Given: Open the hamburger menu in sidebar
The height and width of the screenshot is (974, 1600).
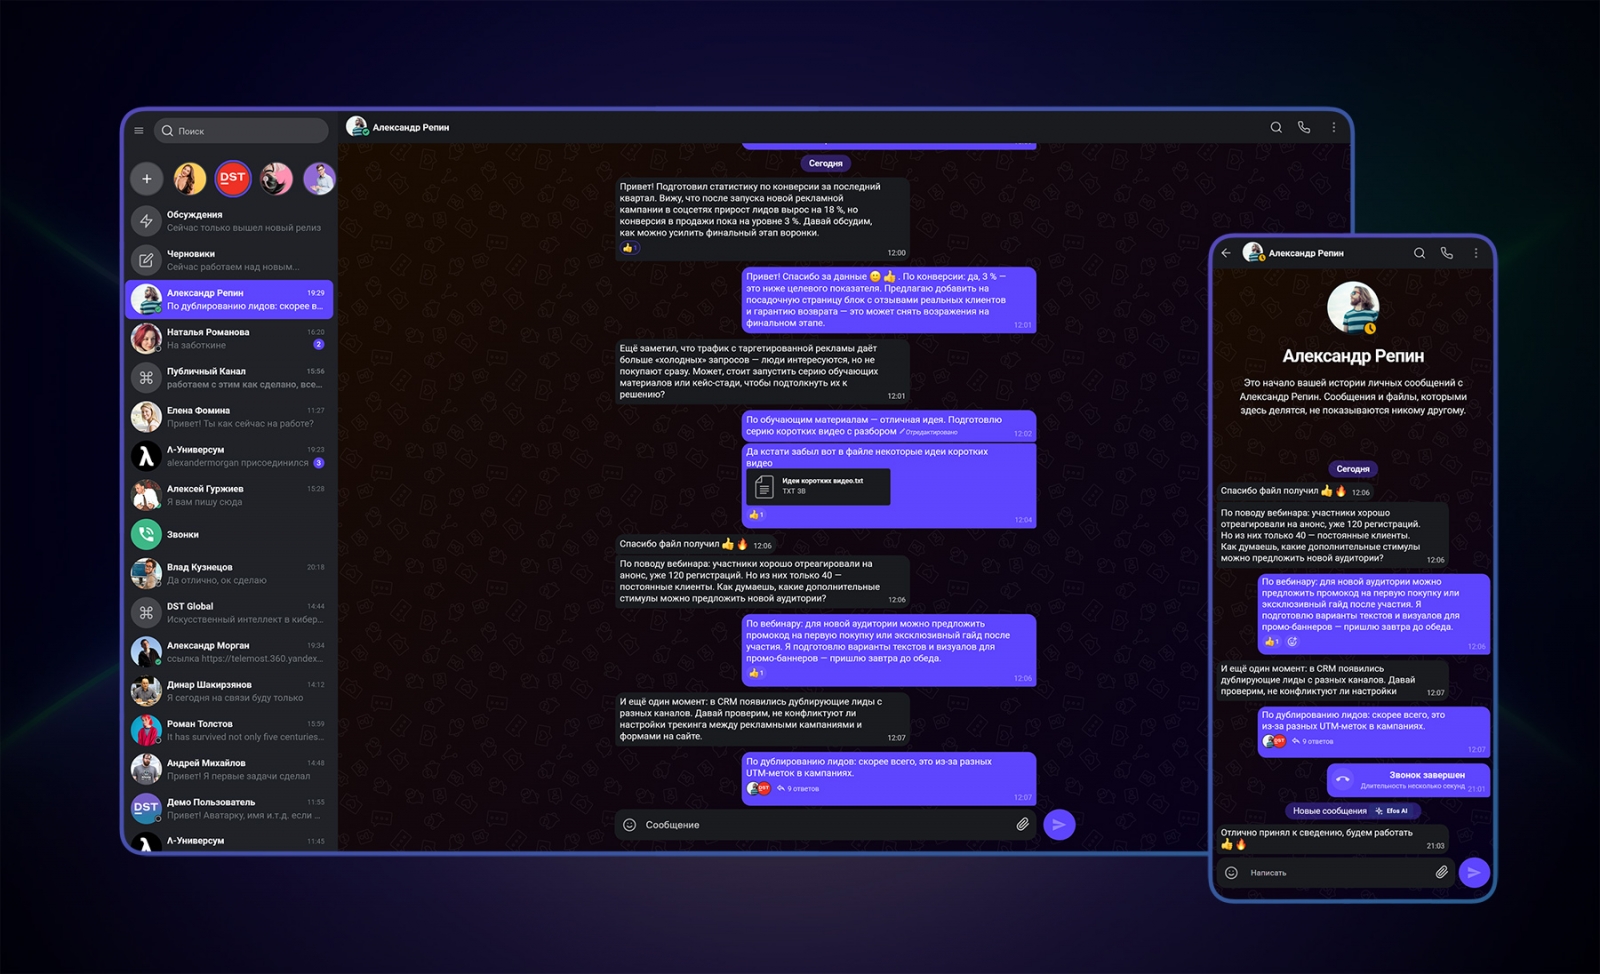Looking at the screenshot, I should tap(139, 131).
